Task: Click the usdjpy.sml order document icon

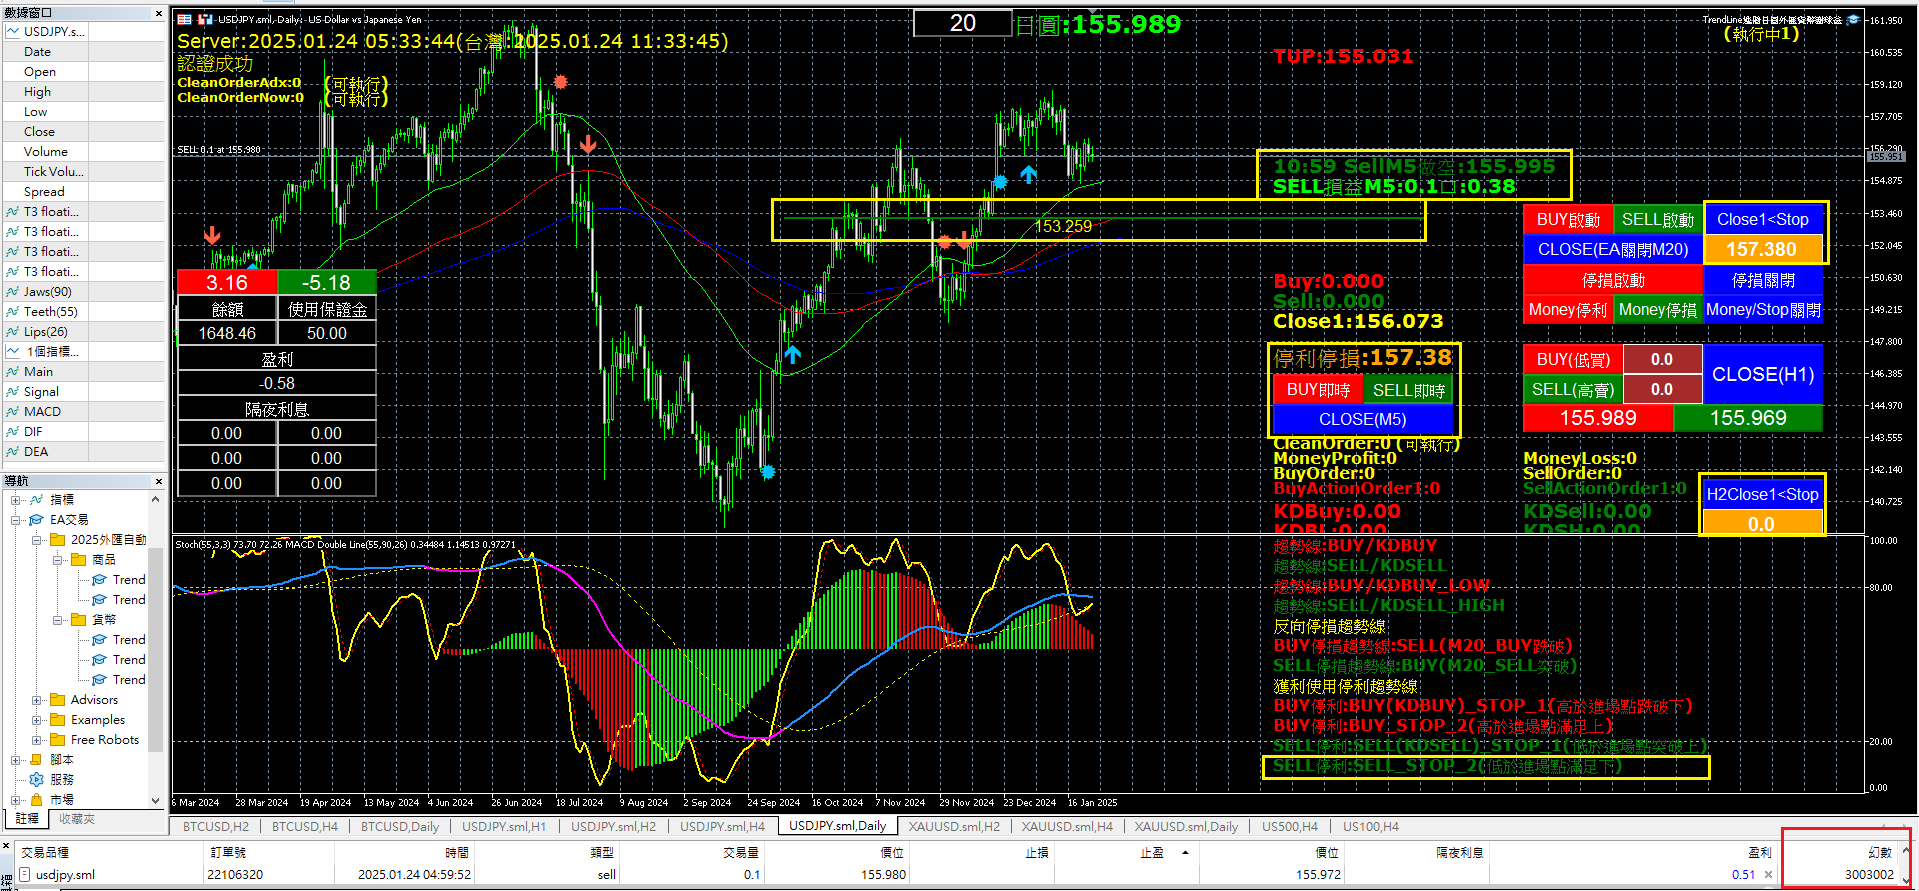Action: pyautogui.click(x=25, y=875)
